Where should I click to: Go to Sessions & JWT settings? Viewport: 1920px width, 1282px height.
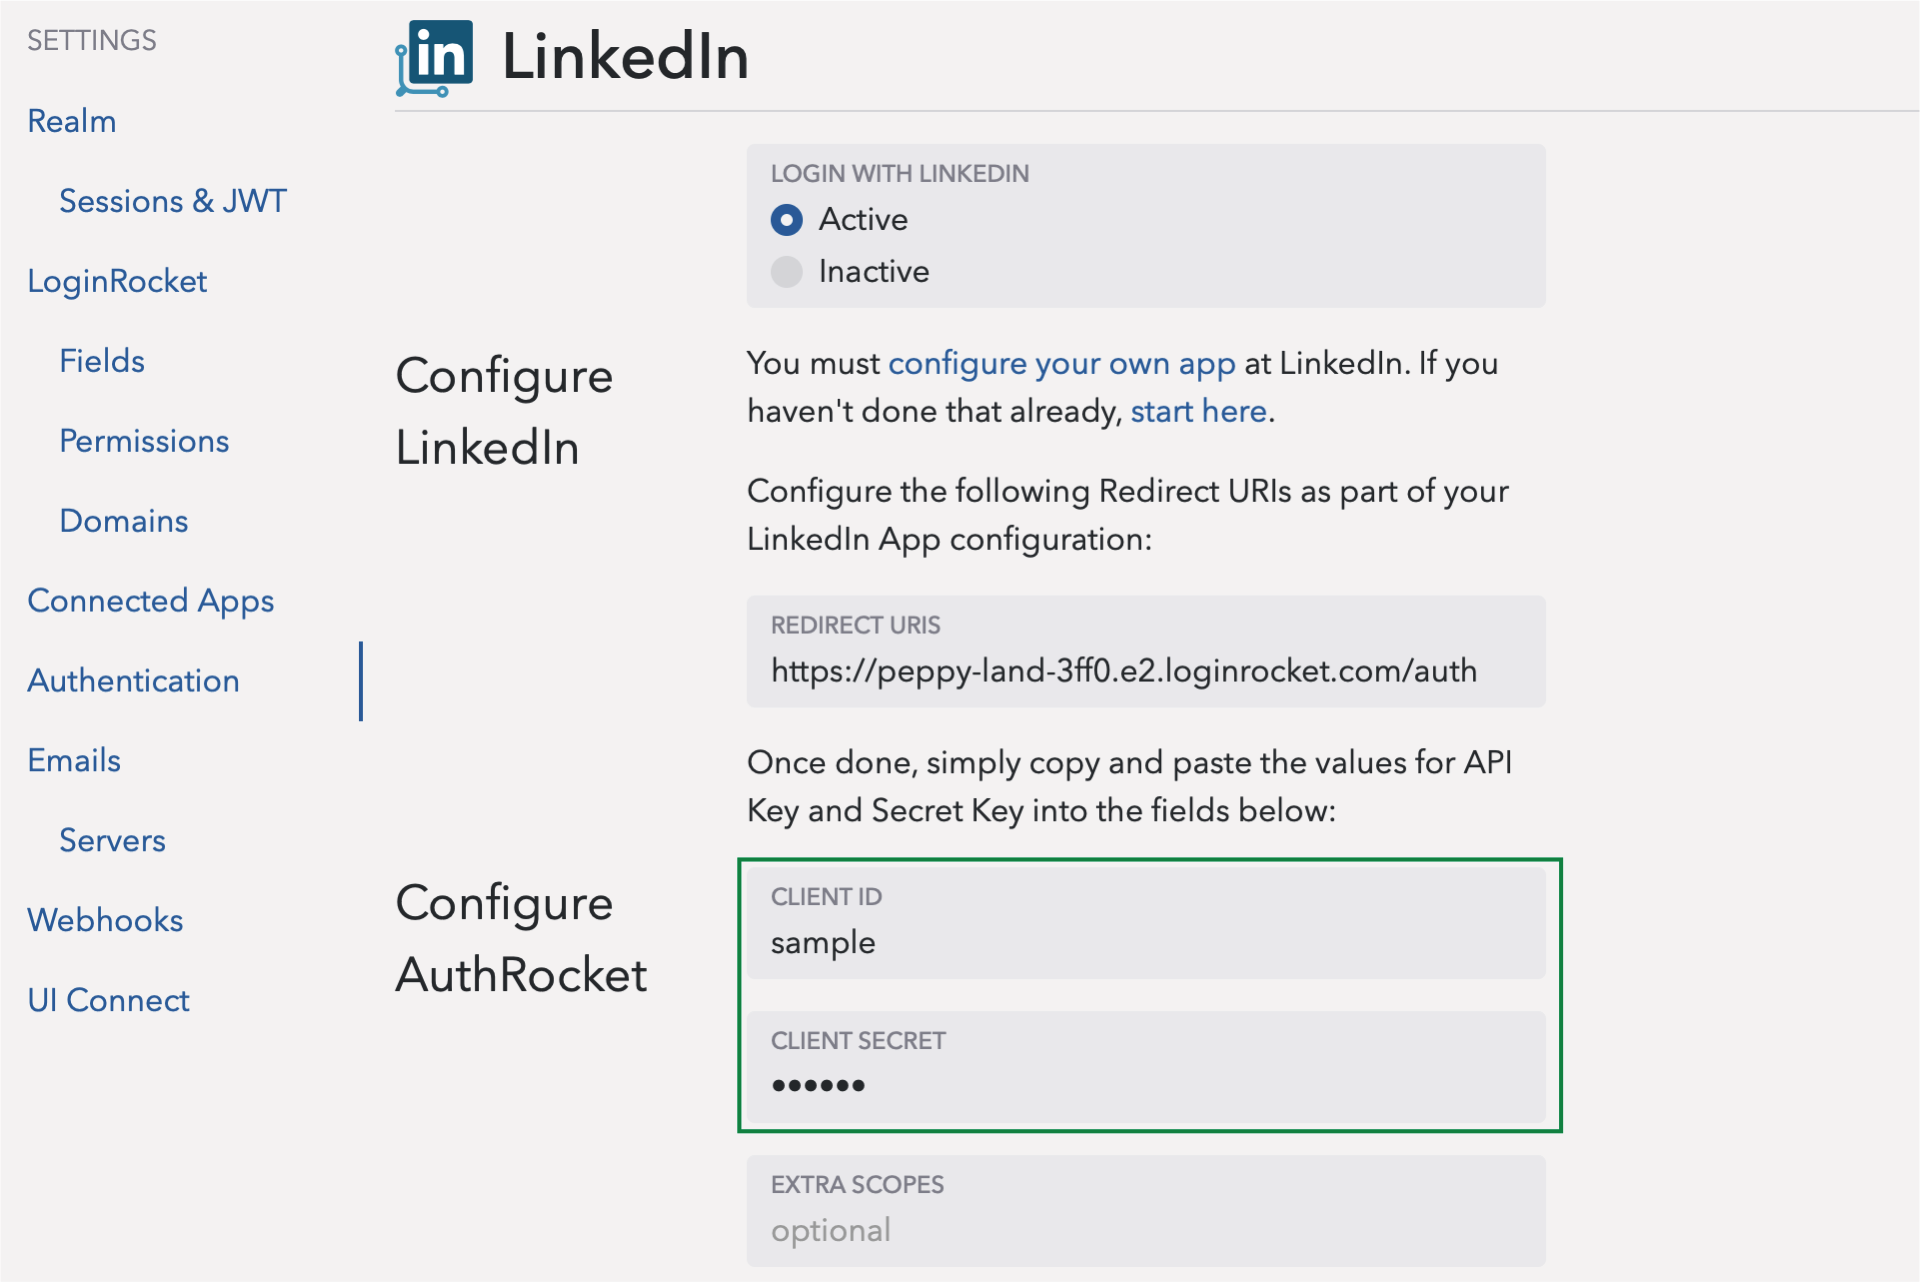(x=173, y=201)
